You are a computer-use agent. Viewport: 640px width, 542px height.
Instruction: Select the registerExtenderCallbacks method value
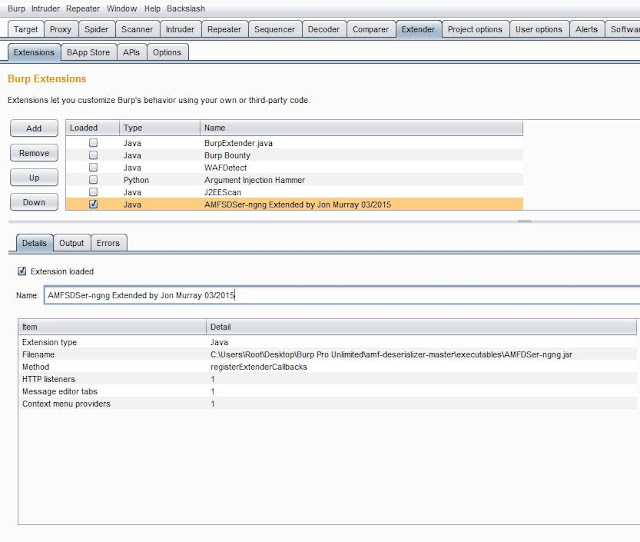point(259,367)
